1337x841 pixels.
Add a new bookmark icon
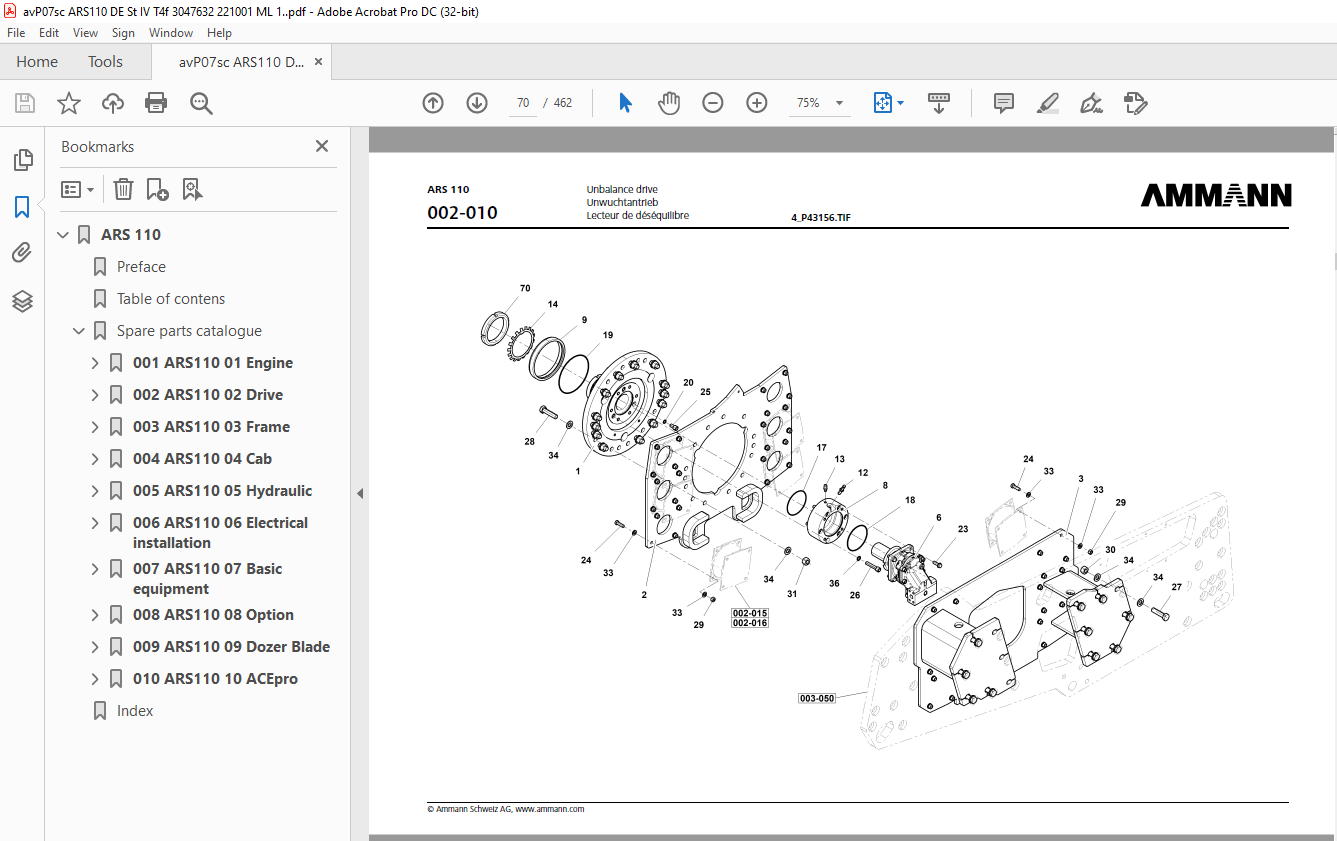click(x=157, y=189)
